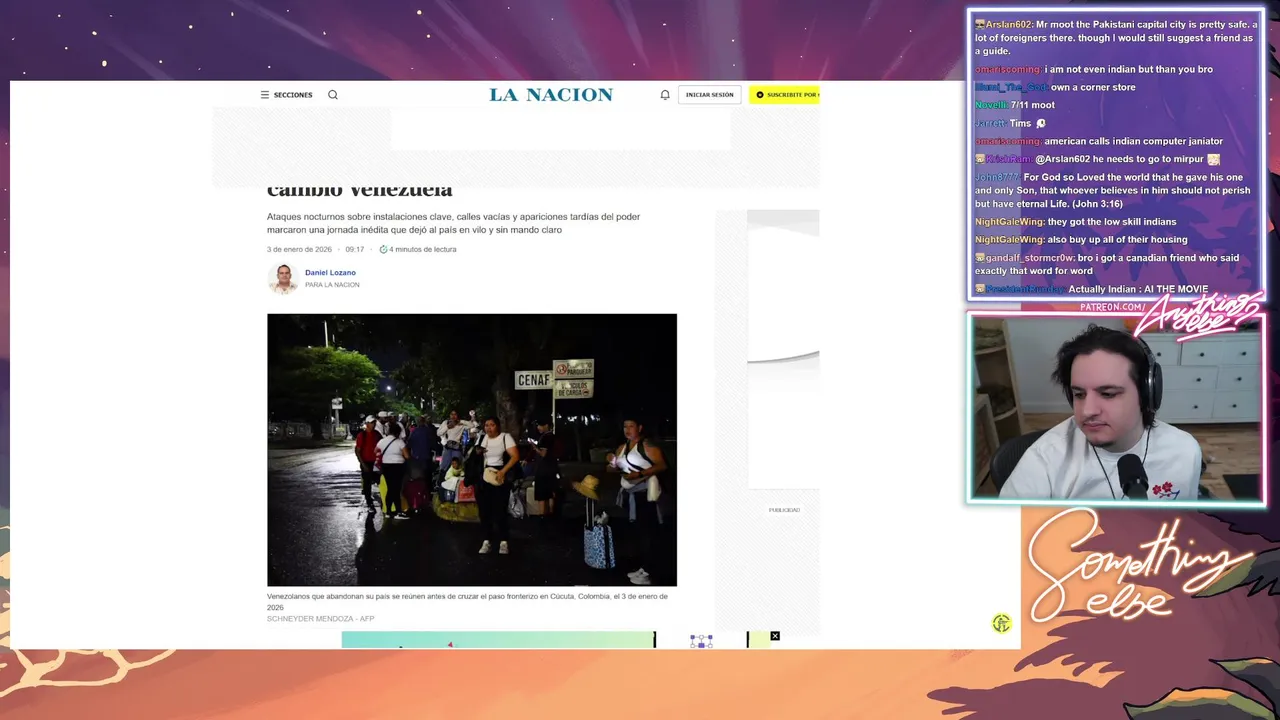Screen dimensions: 1280x720
Task: Click the PUBLICIDAD label under side ad
Action: (x=784, y=510)
